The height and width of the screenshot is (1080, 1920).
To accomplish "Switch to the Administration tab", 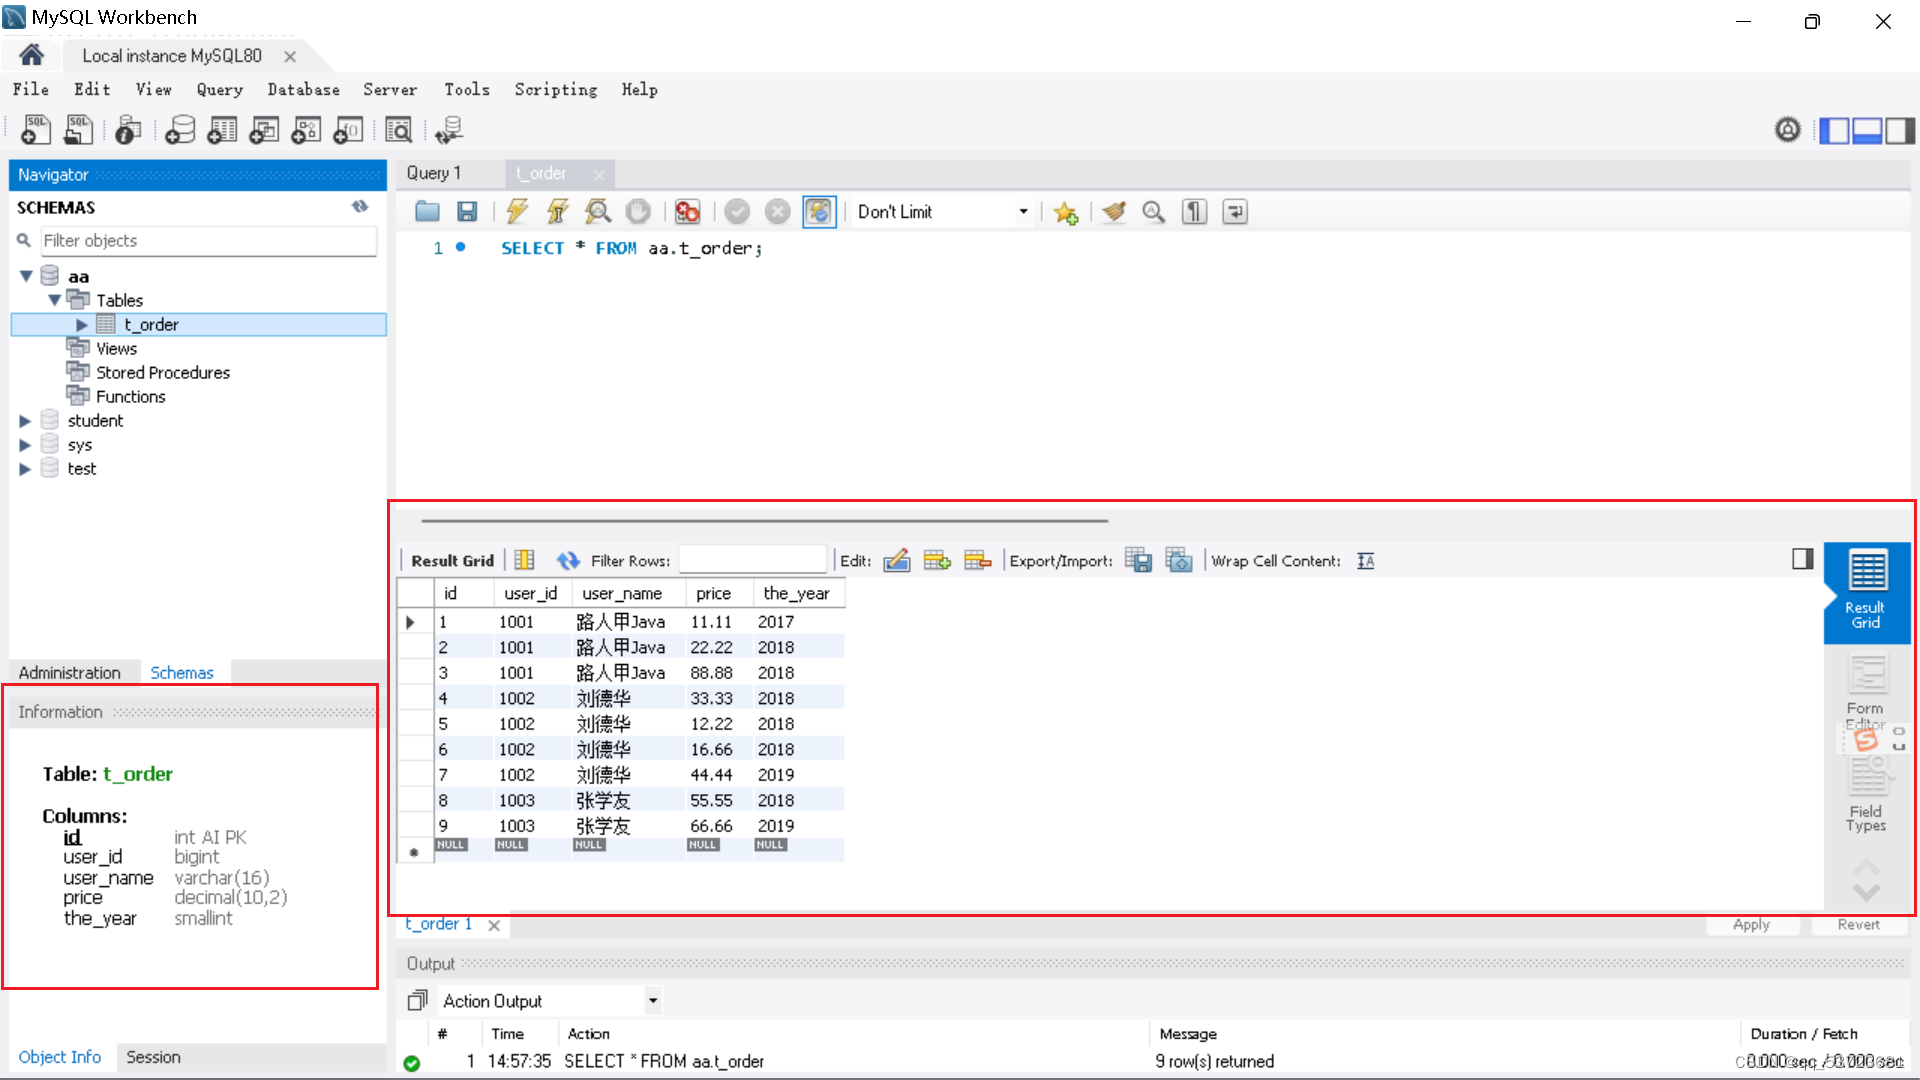I will [69, 673].
